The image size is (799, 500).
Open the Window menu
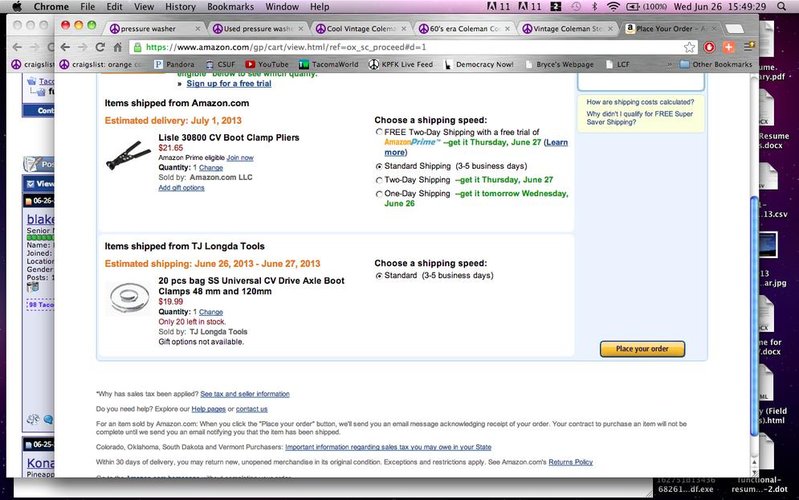[282, 7]
